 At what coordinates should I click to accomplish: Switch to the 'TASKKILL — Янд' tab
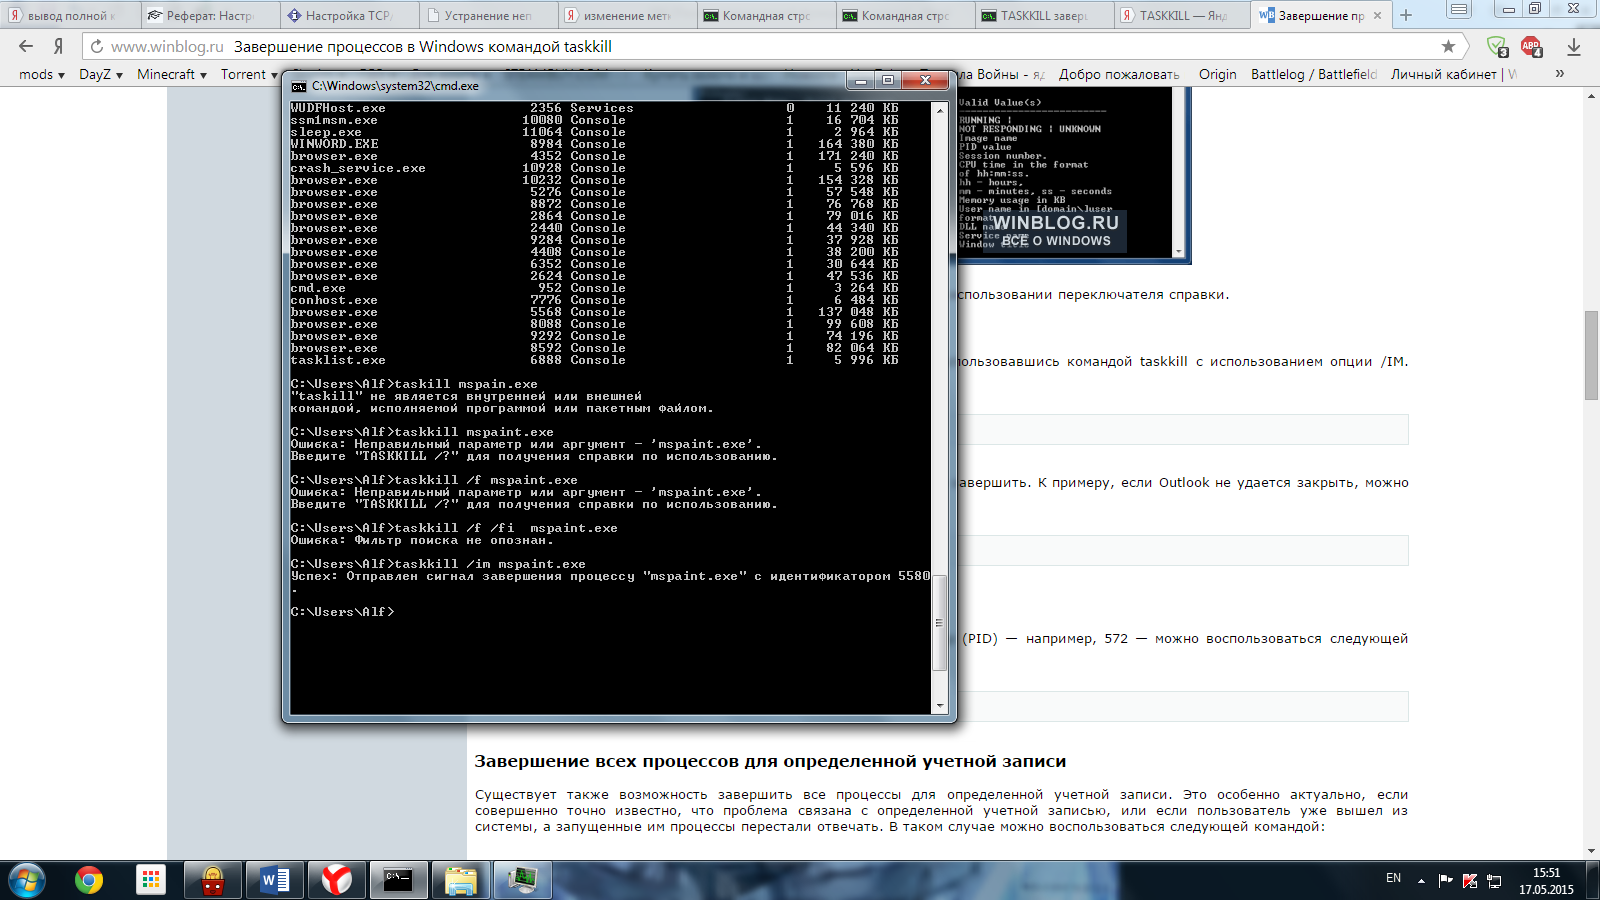pyautogui.click(x=1181, y=15)
